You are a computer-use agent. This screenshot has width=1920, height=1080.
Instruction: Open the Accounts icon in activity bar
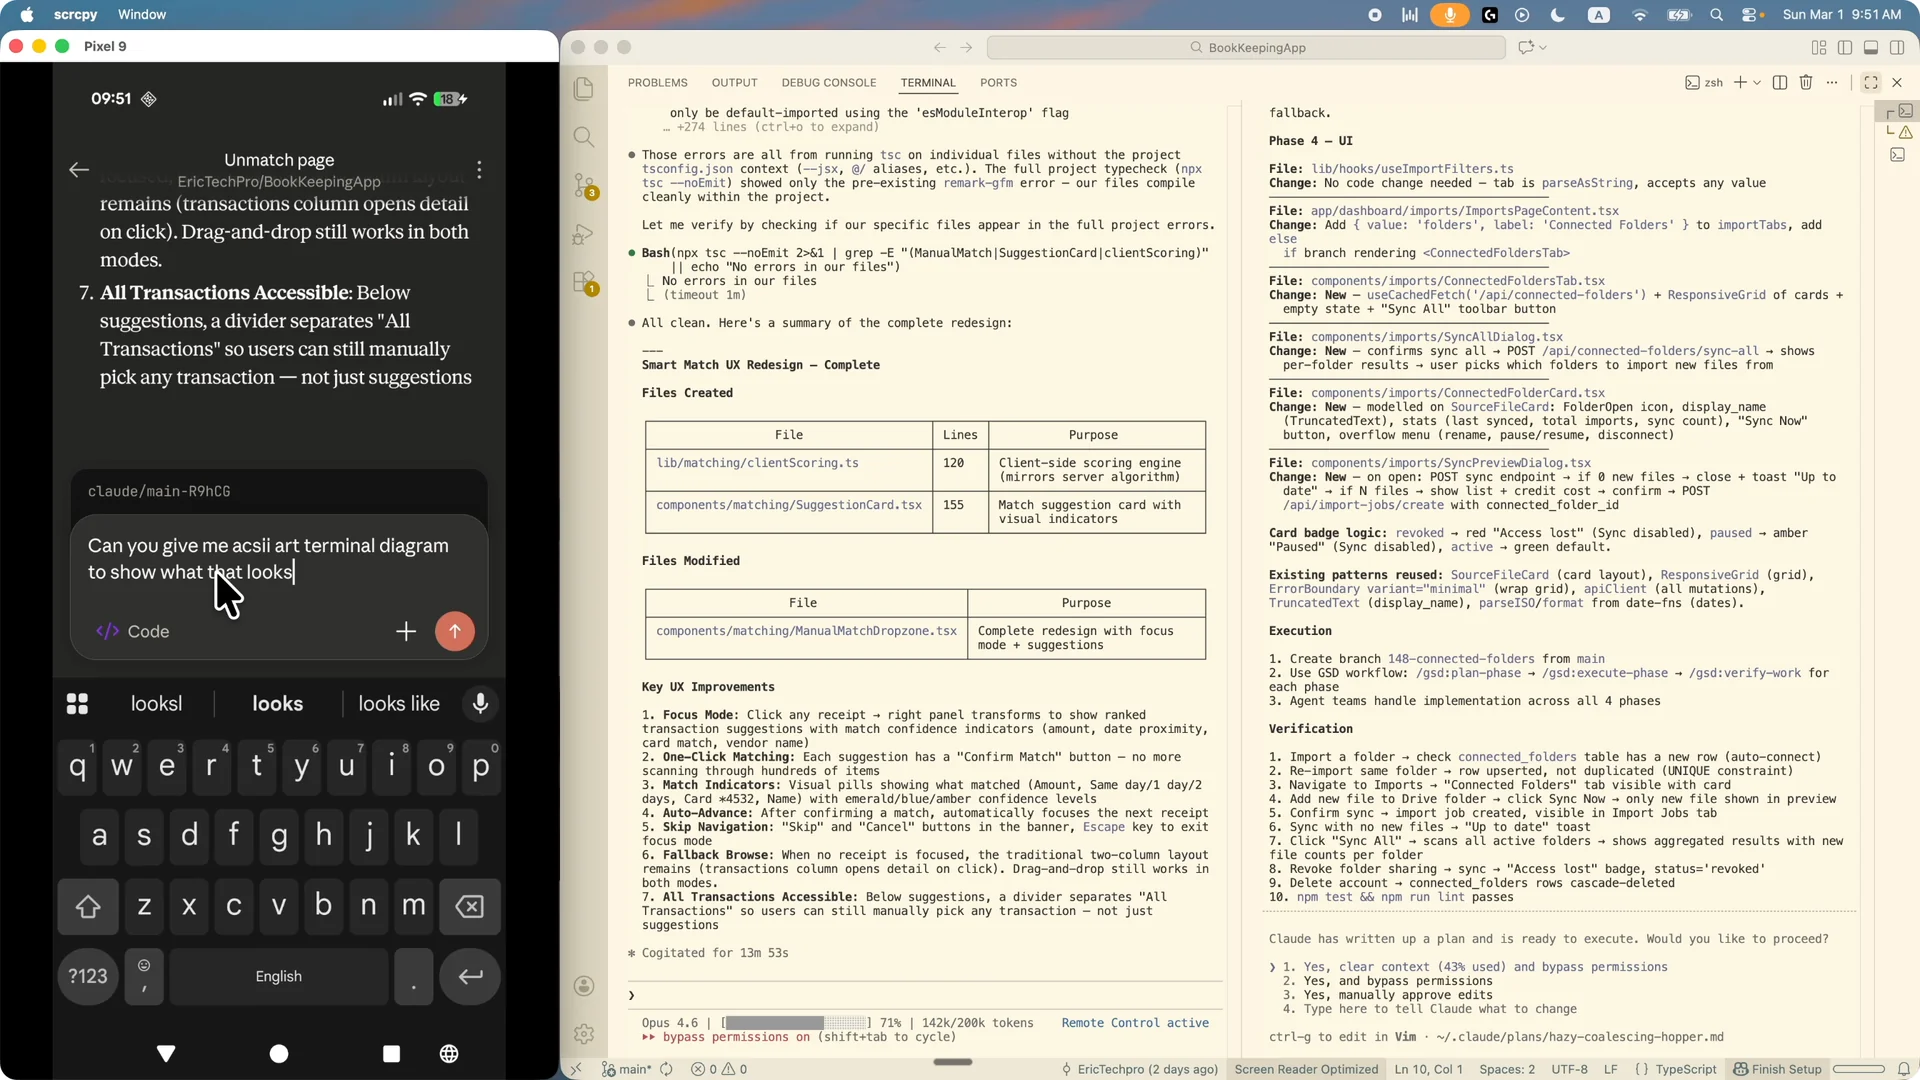[584, 986]
